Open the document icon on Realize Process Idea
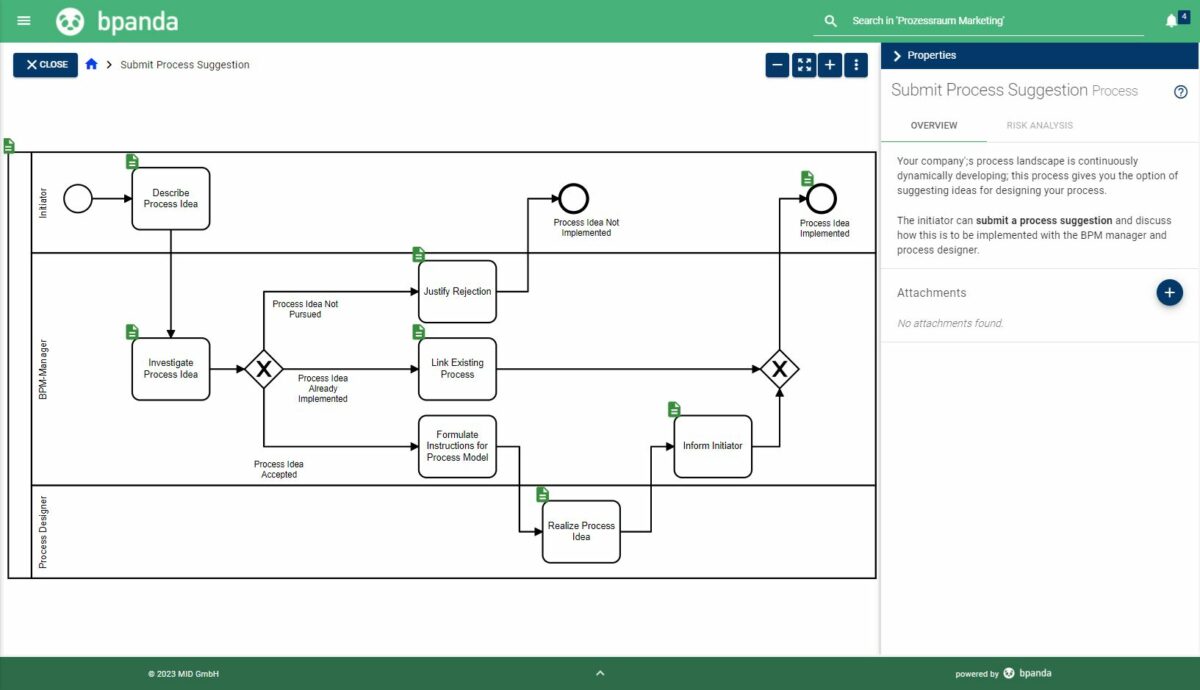1200x690 pixels. pyautogui.click(x=541, y=492)
